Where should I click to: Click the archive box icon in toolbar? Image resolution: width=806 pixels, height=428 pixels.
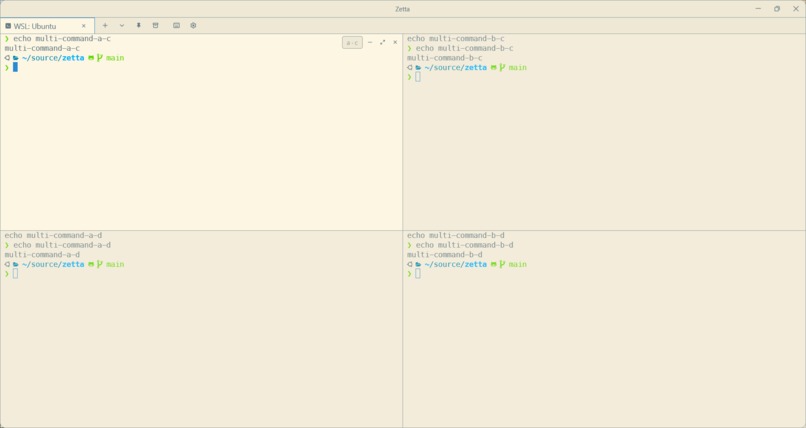[x=155, y=25]
